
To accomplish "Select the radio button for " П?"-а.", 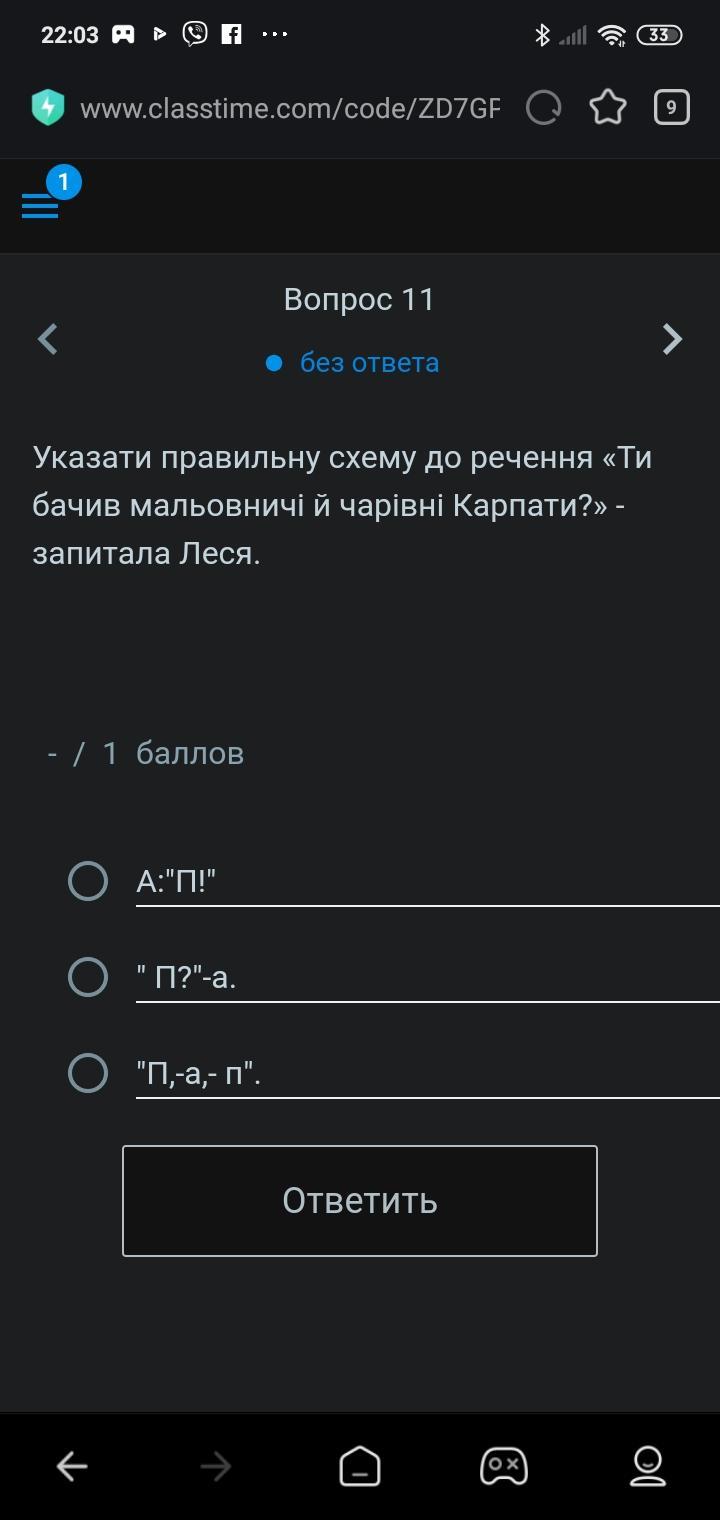I will pos(88,977).
